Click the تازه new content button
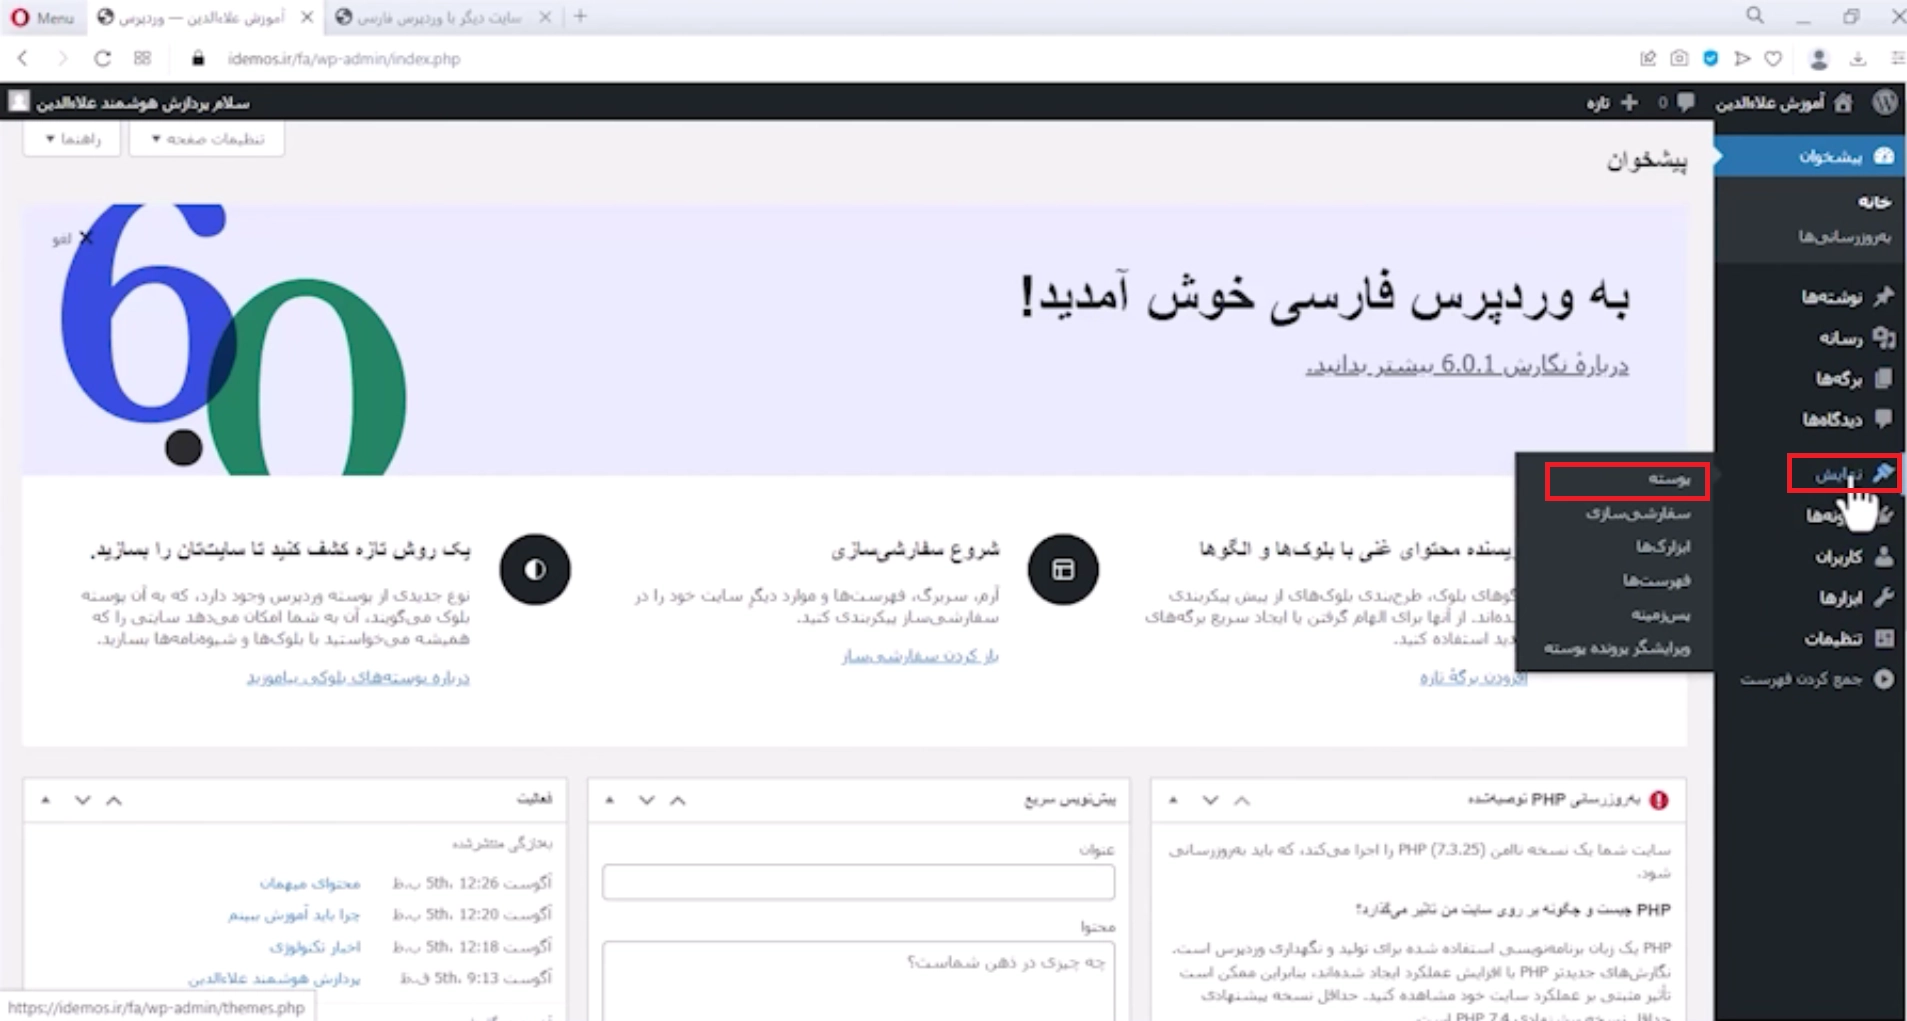Viewport: 1907px width, 1021px height. (1612, 102)
